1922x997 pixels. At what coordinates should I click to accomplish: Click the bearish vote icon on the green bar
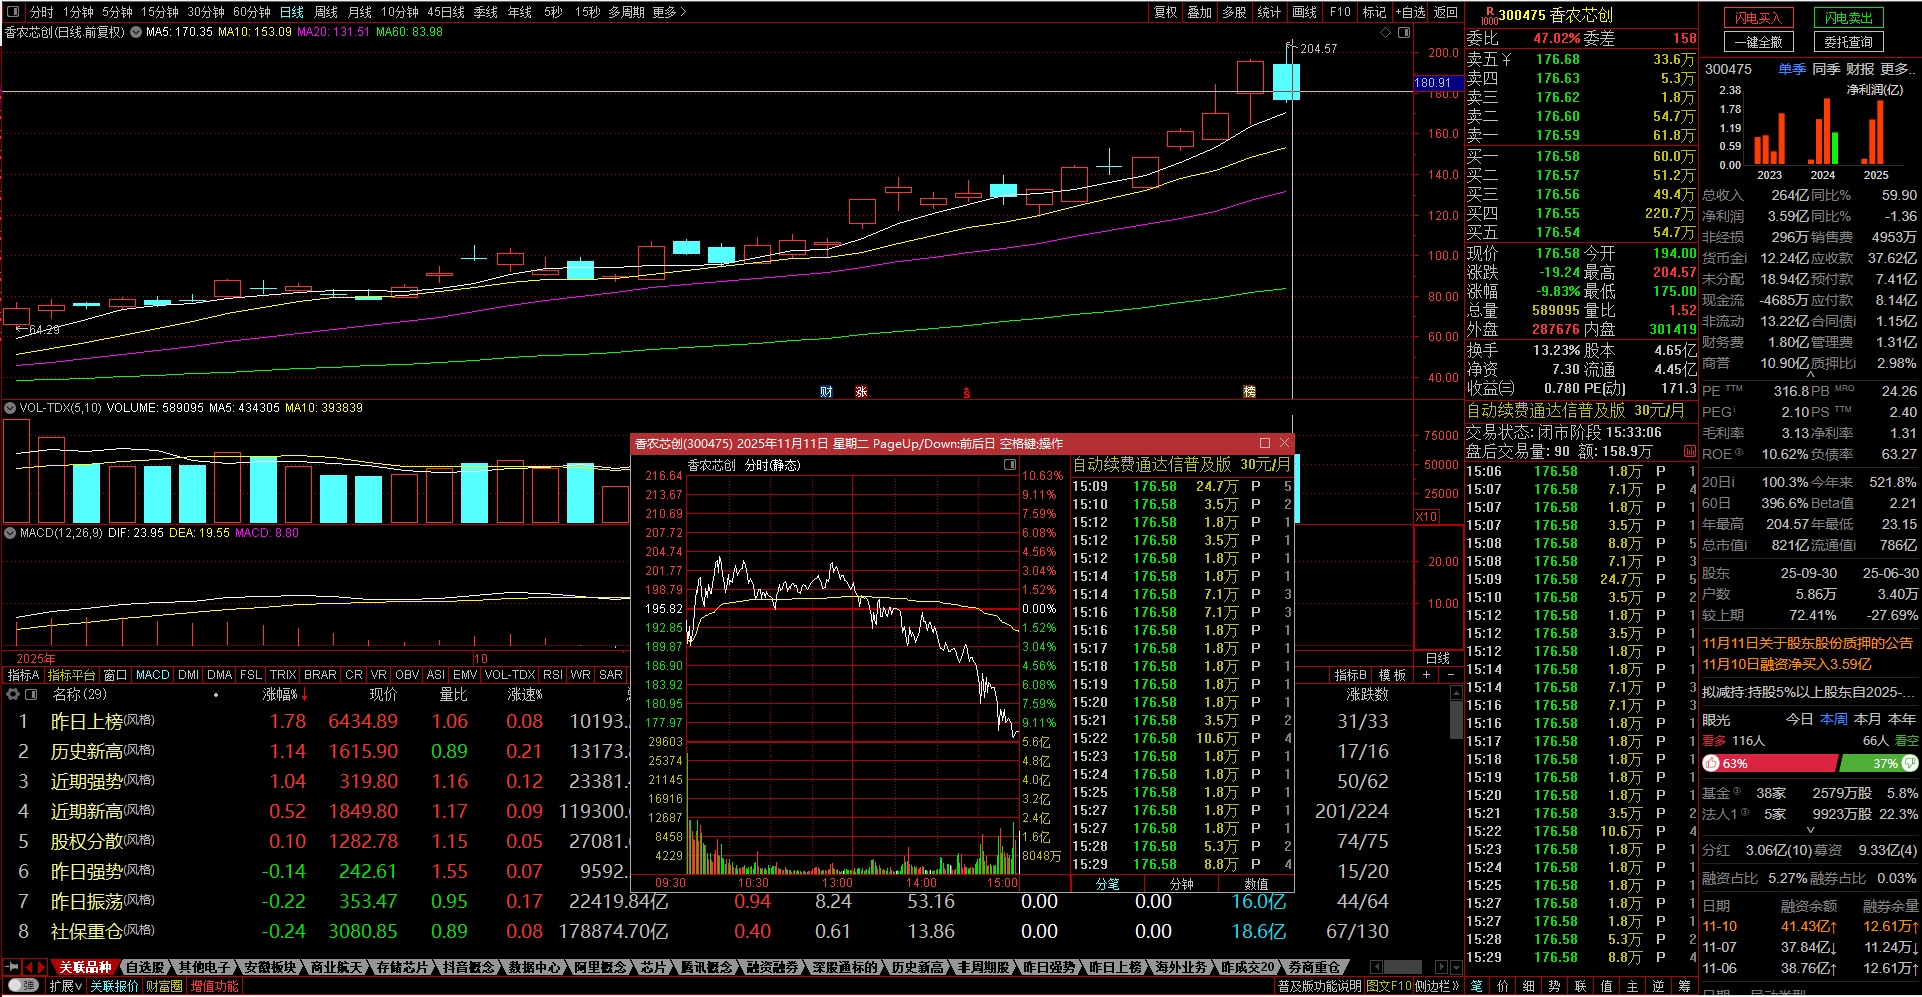click(x=1910, y=763)
